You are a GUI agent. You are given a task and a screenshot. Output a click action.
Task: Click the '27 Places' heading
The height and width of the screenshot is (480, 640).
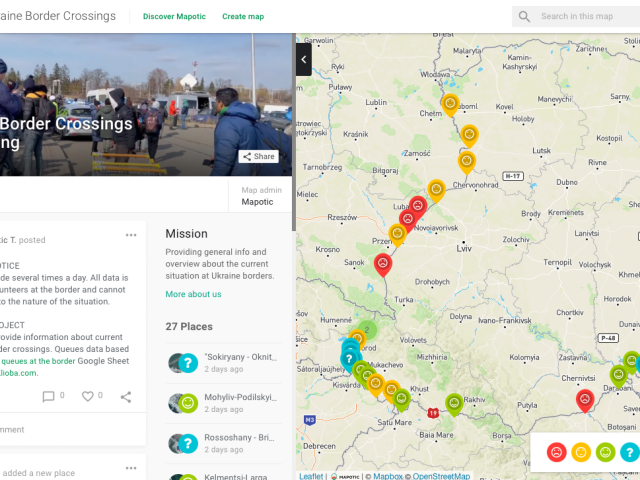click(189, 327)
